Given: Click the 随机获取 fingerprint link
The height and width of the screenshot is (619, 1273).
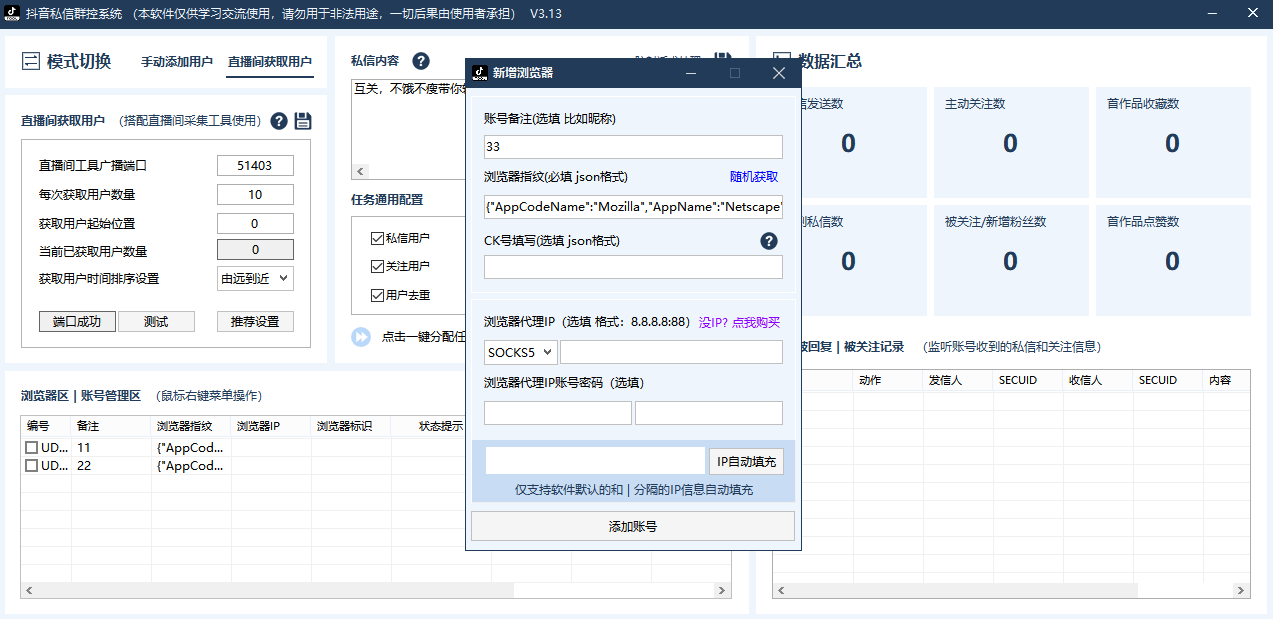Looking at the screenshot, I should click(x=754, y=177).
